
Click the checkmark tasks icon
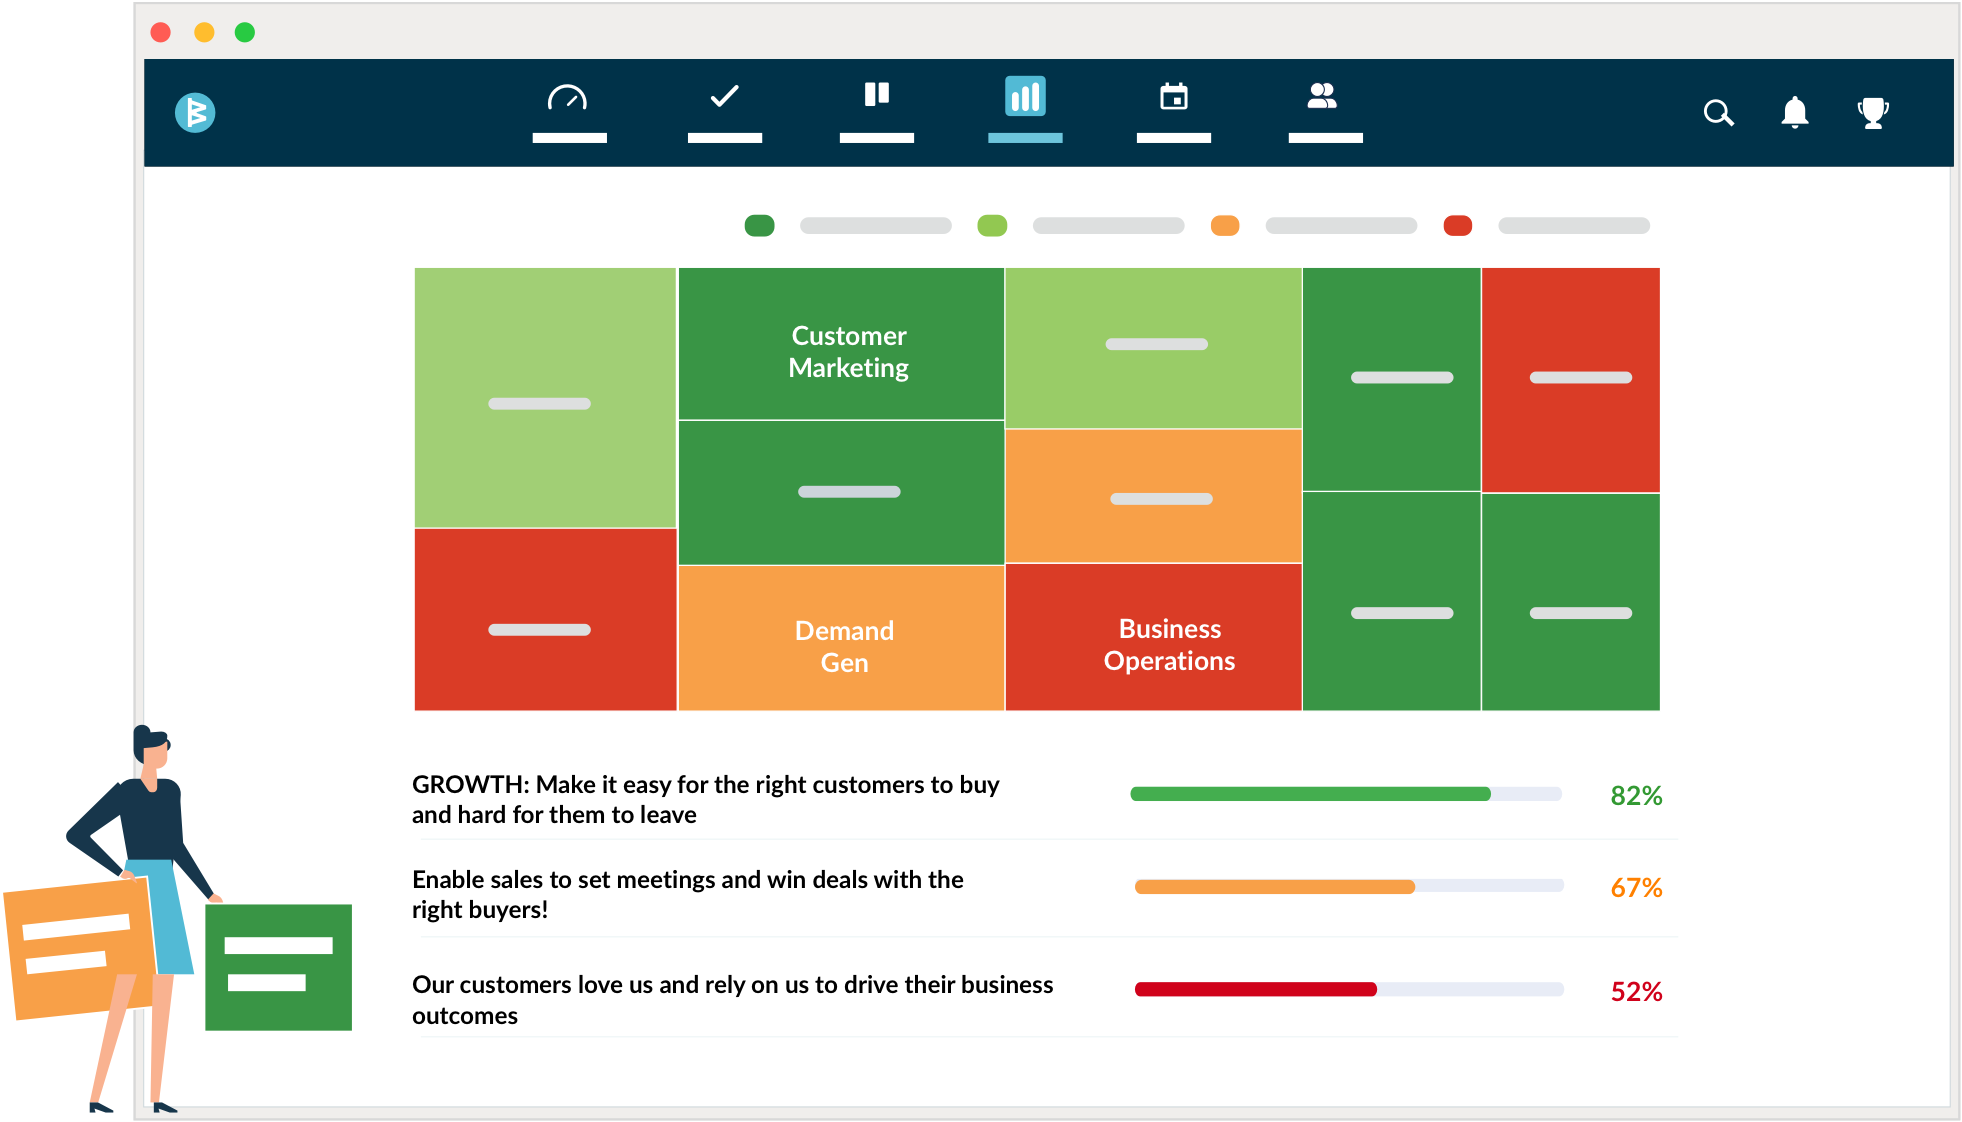pos(724,96)
